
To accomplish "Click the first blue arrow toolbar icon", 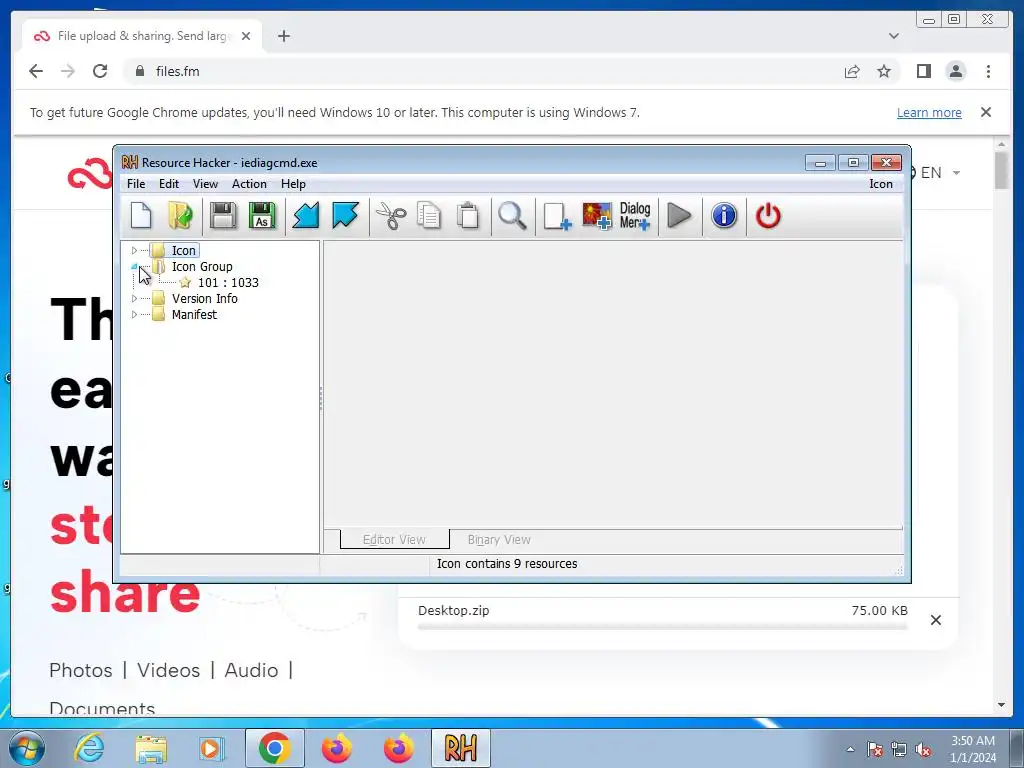I will click(x=306, y=216).
